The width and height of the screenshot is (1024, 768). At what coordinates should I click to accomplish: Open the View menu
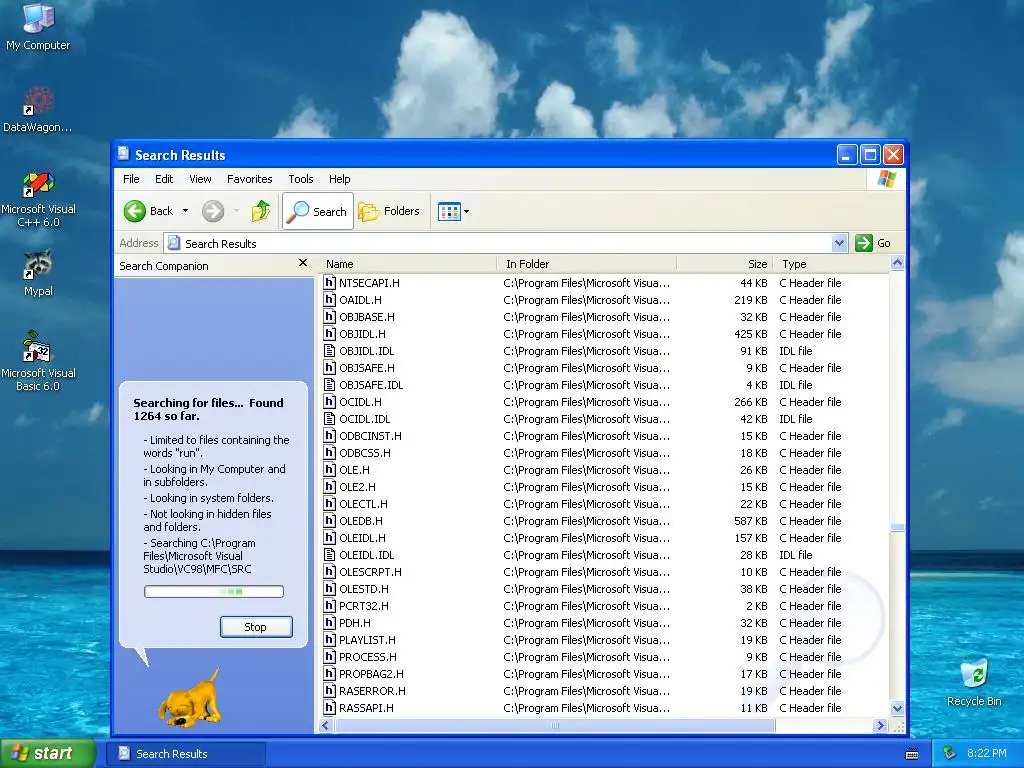pyautogui.click(x=200, y=179)
